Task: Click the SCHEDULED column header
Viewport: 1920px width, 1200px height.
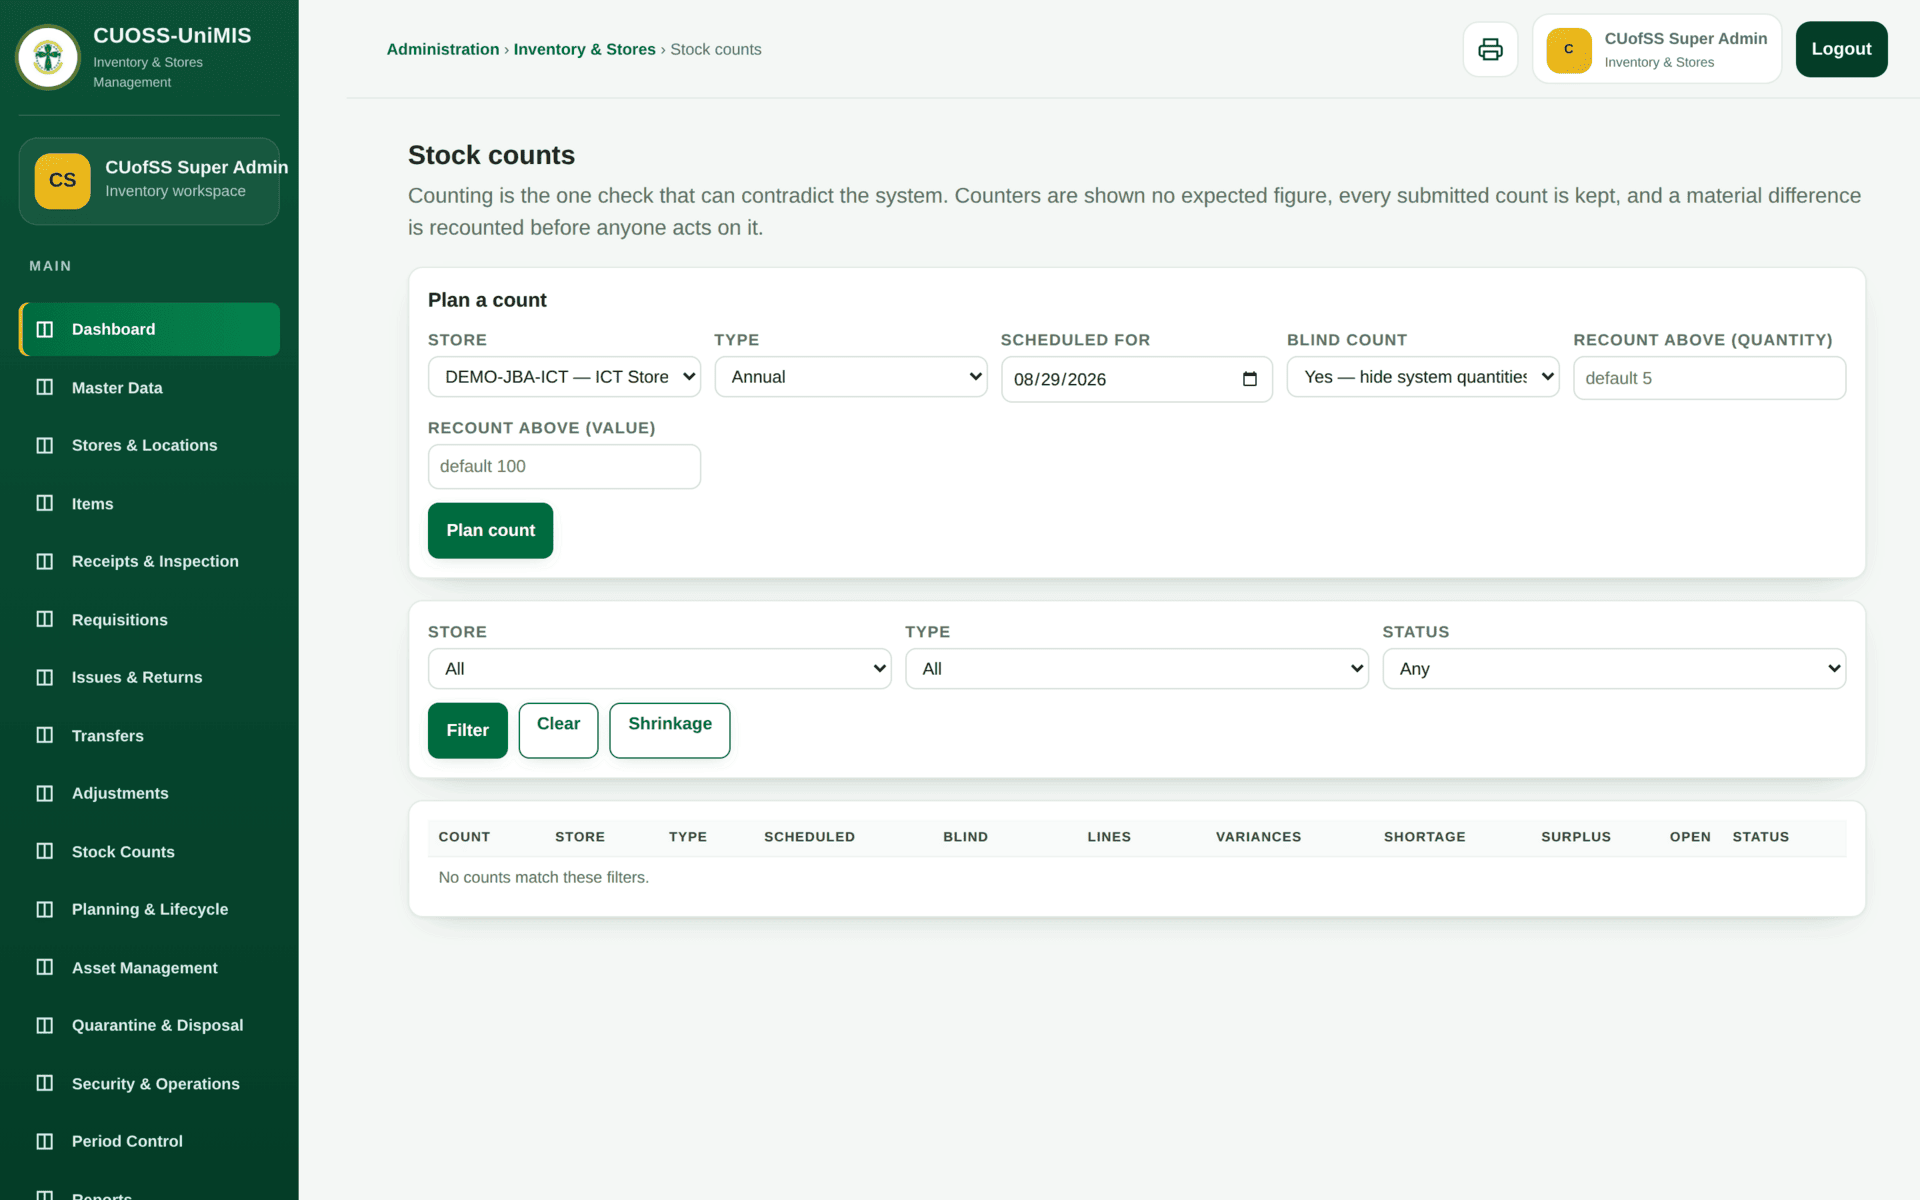Action: coord(809,837)
